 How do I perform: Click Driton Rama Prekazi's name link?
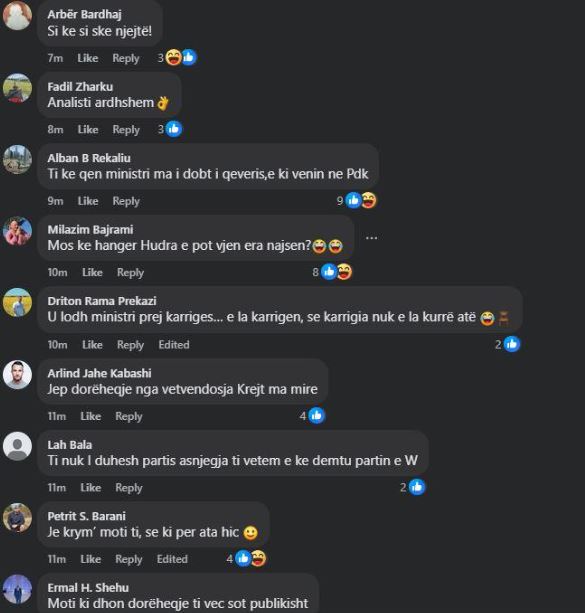click(102, 301)
